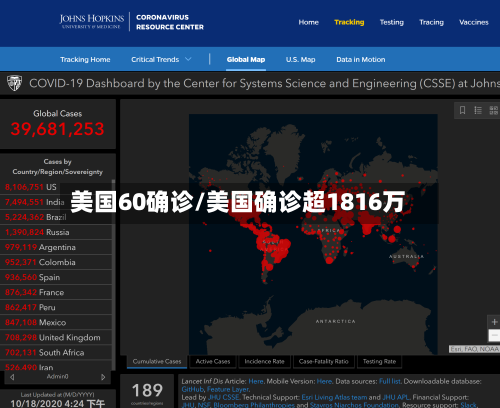Open the Coronavirus Resource Center link
The image size is (500, 408).
pyautogui.click(x=170, y=22)
